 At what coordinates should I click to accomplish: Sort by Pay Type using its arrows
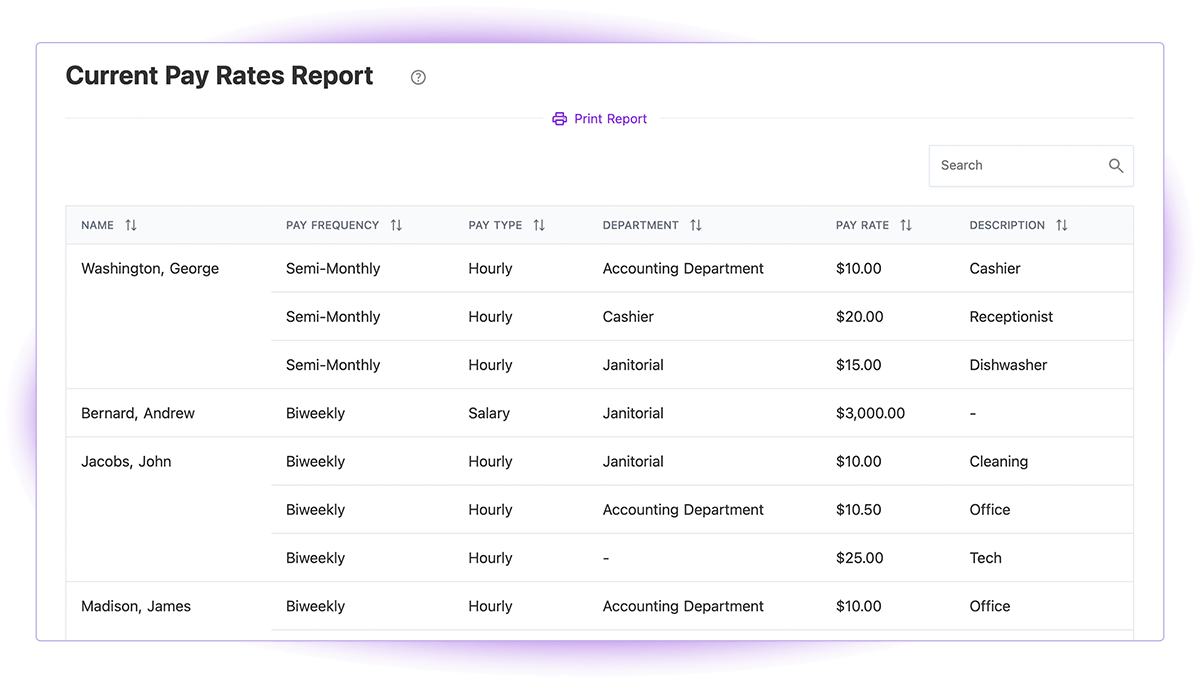point(539,225)
